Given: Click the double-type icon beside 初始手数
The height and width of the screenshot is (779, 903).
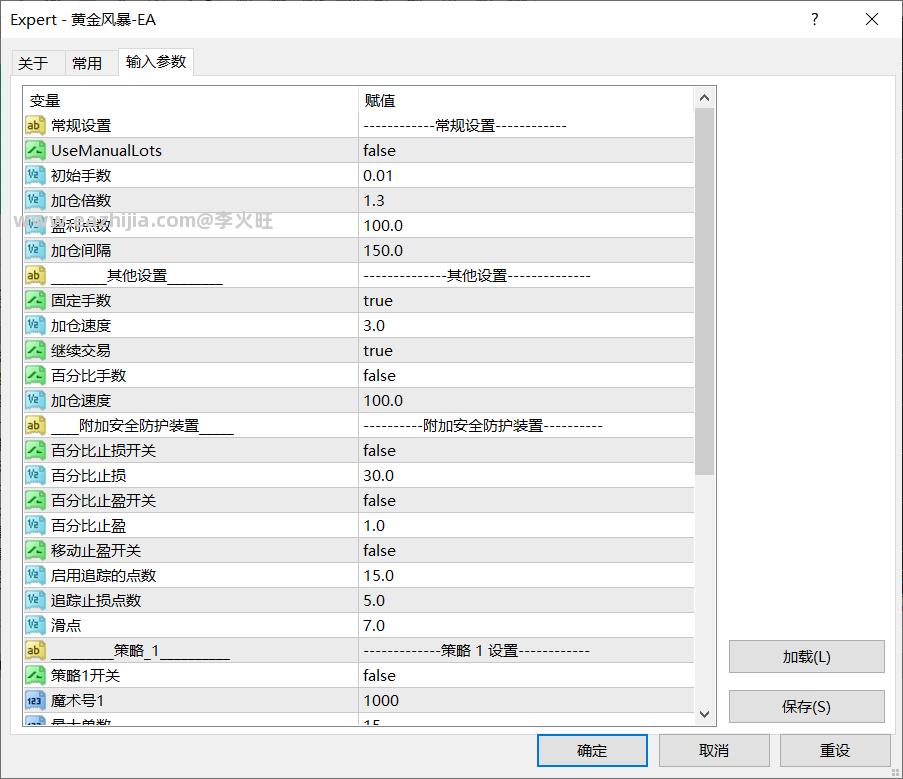Looking at the screenshot, I should (35, 176).
